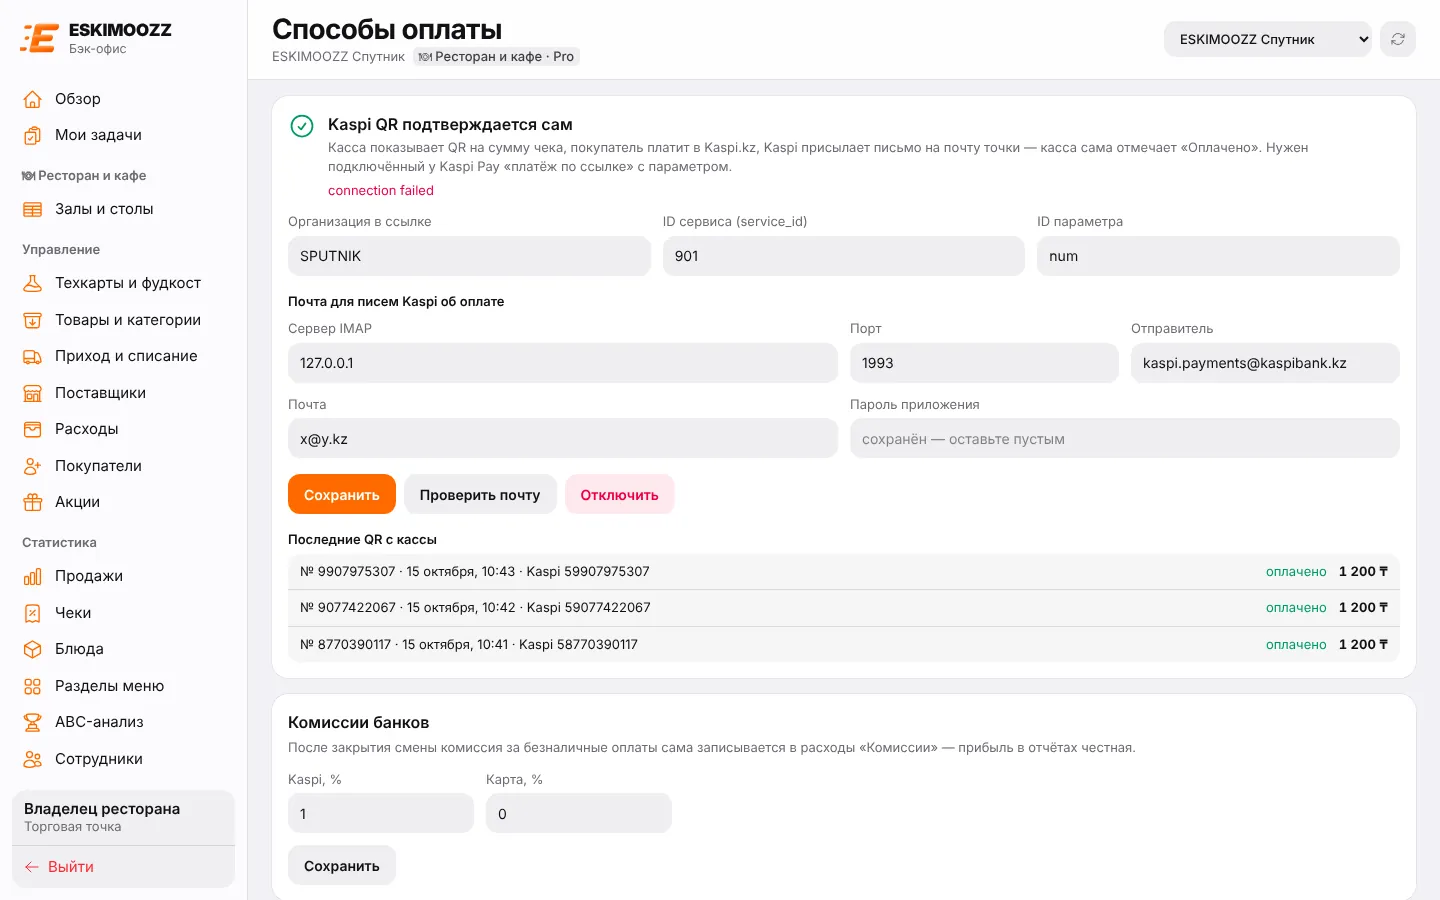Select the QR row № 9907975307
Image resolution: width=1440 pixels, height=900 pixels.
click(x=844, y=572)
